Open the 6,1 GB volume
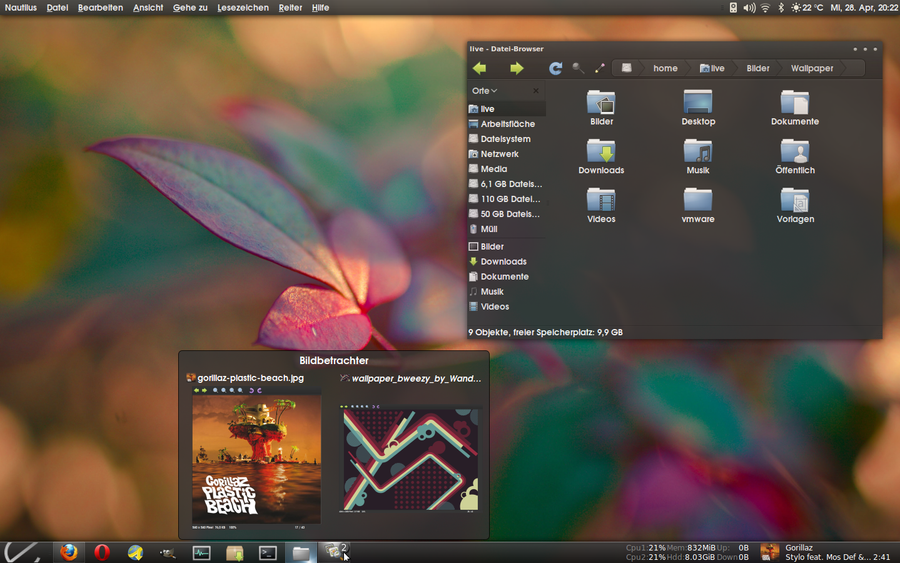The height and width of the screenshot is (563, 900). pos(506,184)
